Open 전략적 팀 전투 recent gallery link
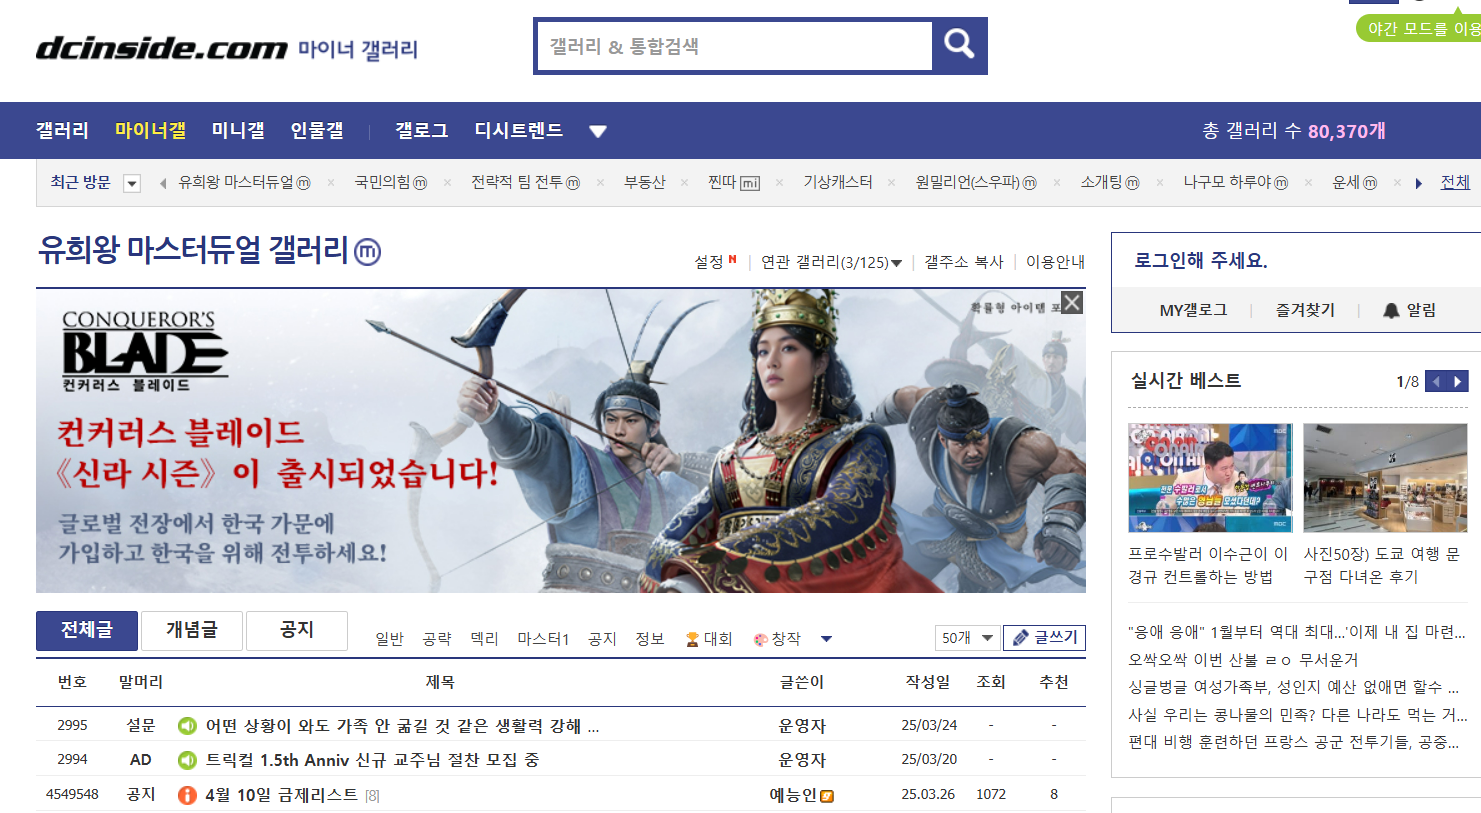 pos(517,182)
